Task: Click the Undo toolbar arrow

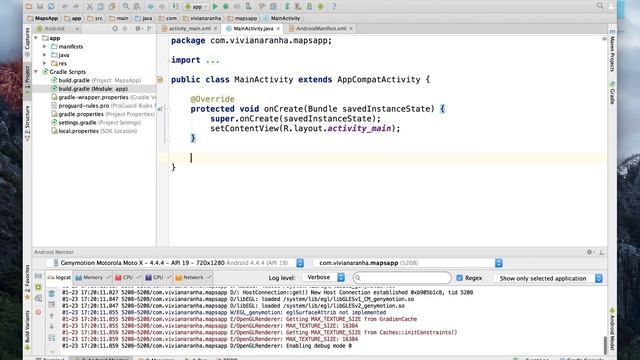Action: 65,6
